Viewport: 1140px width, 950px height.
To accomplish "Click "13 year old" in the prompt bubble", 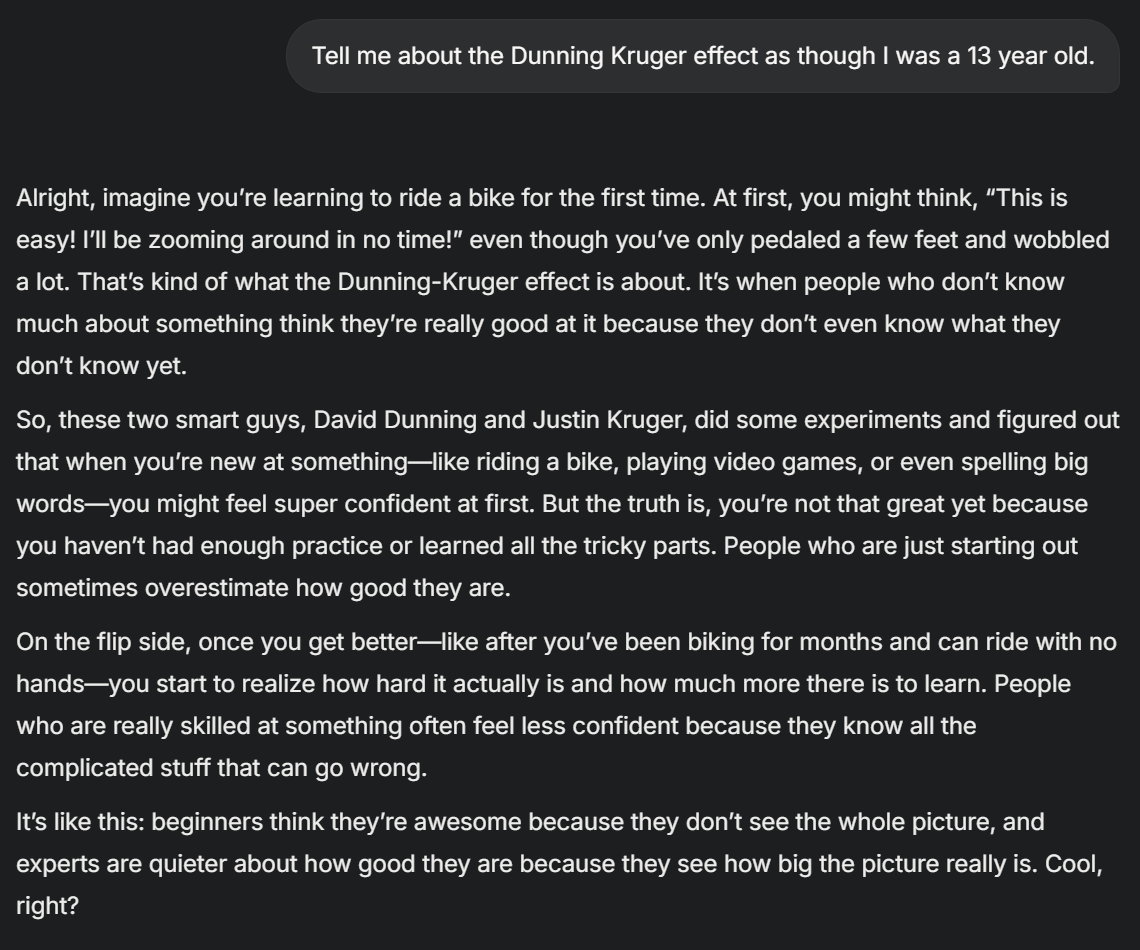I will click(x=1028, y=56).
